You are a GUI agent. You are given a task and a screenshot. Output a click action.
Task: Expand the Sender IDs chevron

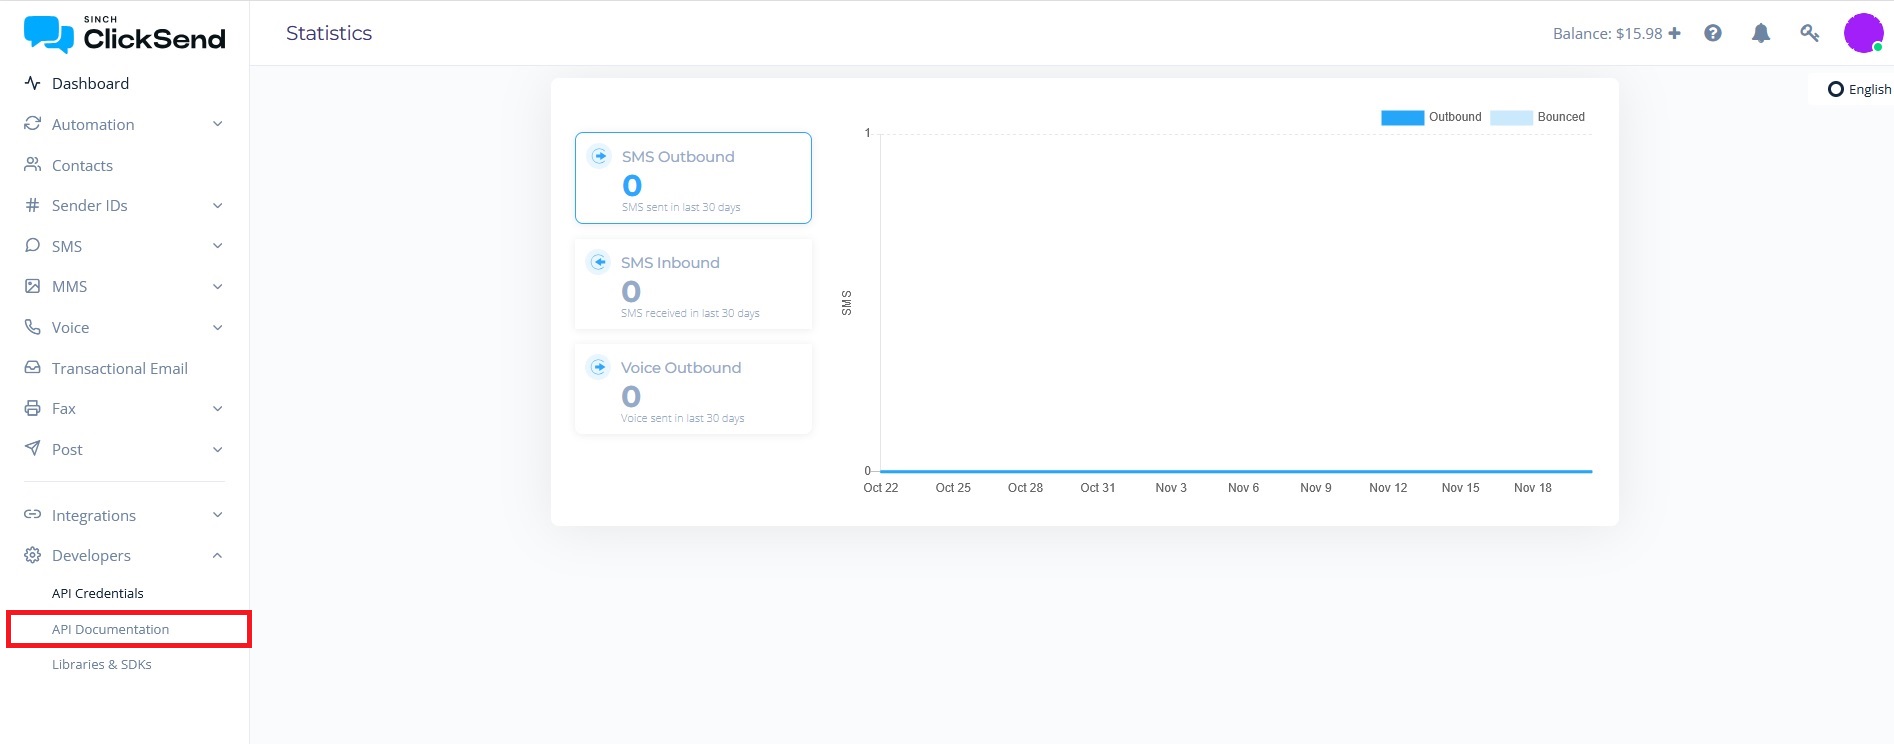click(217, 205)
